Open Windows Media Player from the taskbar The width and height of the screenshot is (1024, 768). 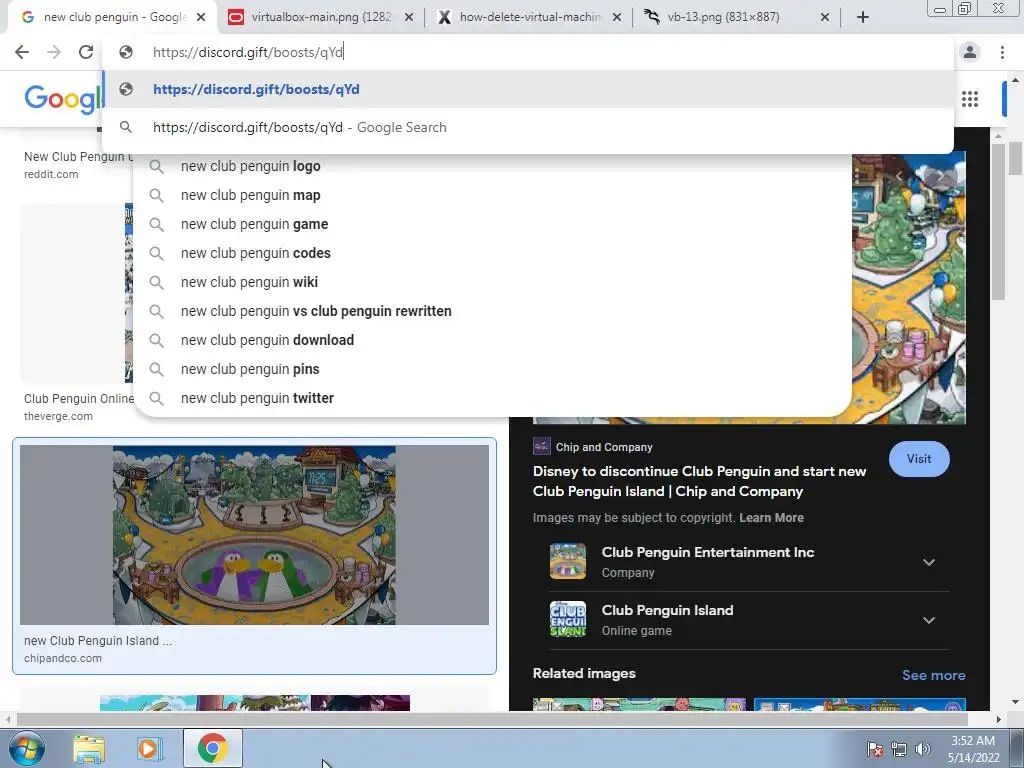[x=149, y=748]
